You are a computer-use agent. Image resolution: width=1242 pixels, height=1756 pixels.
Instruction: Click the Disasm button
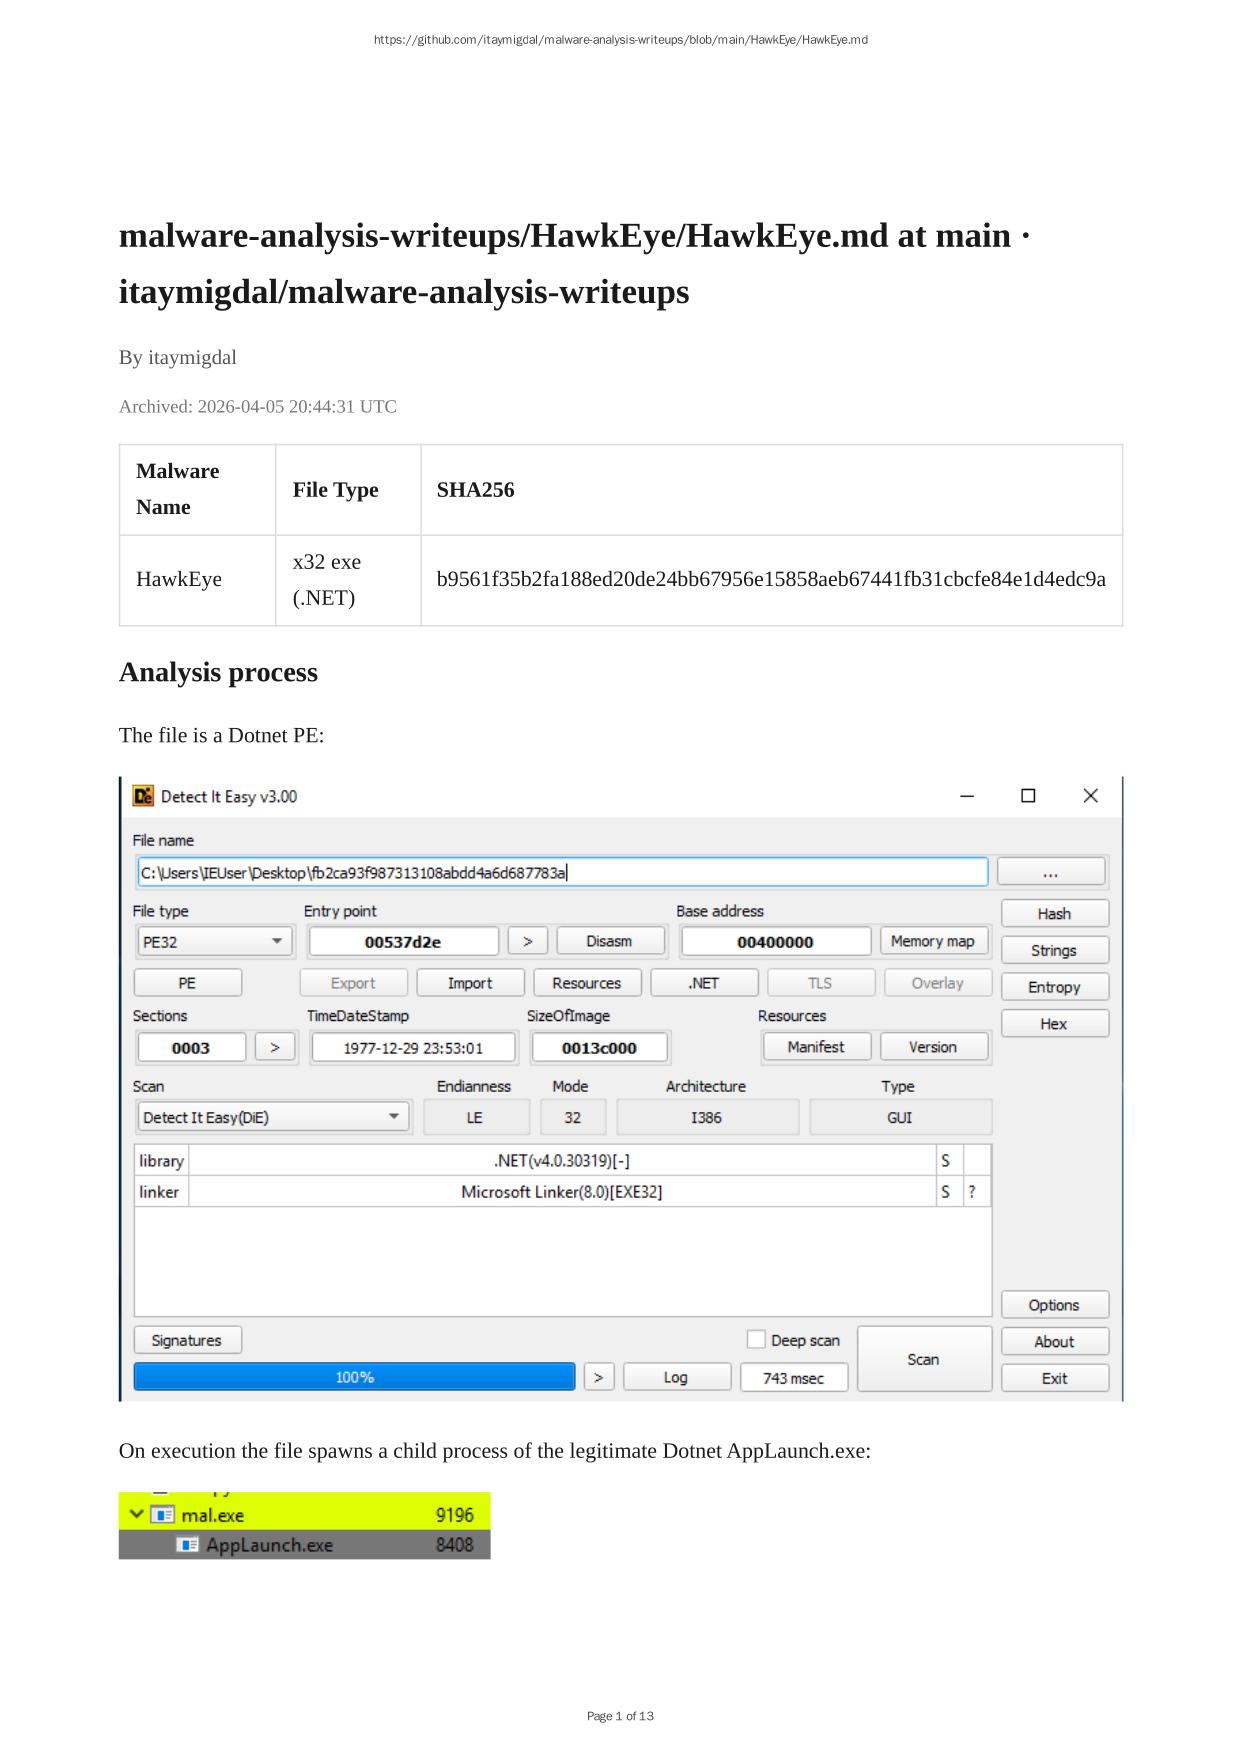pyautogui.click(x=609, y=941)
